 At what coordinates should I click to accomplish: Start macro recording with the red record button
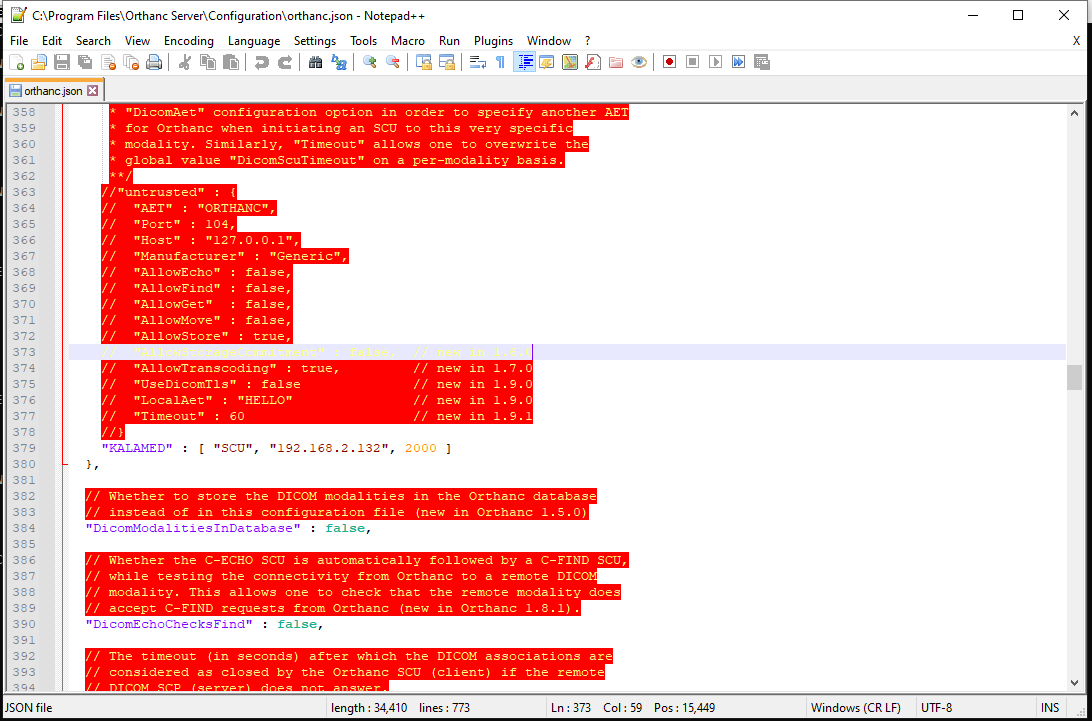(669, 62)
